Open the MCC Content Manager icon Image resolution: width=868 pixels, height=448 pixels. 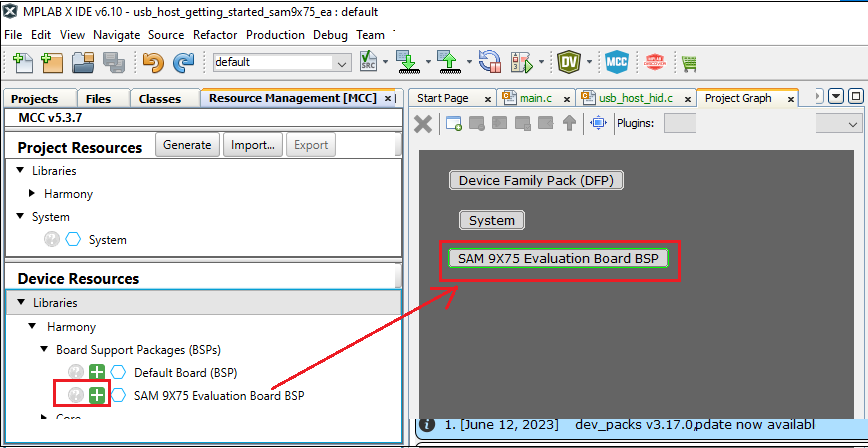(x=617, y=62)
